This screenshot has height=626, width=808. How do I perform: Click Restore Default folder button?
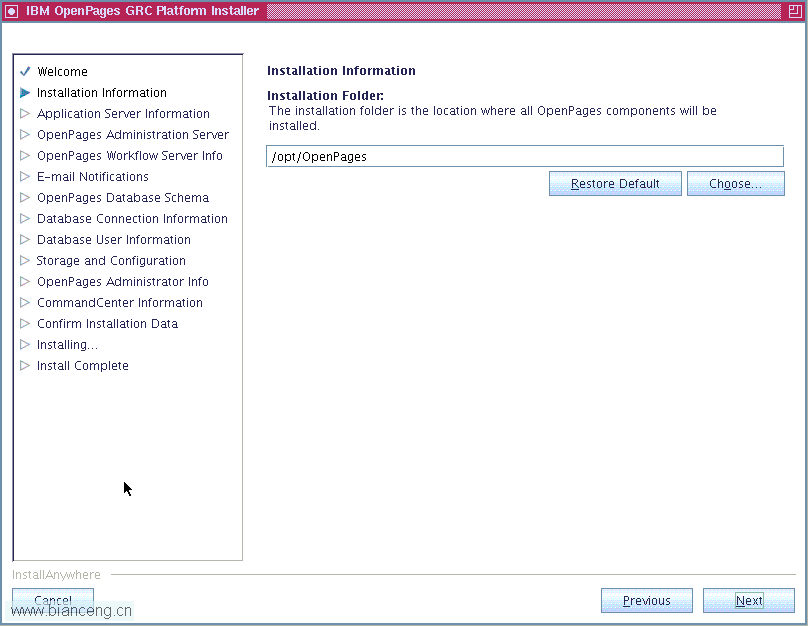click(615, 184)
